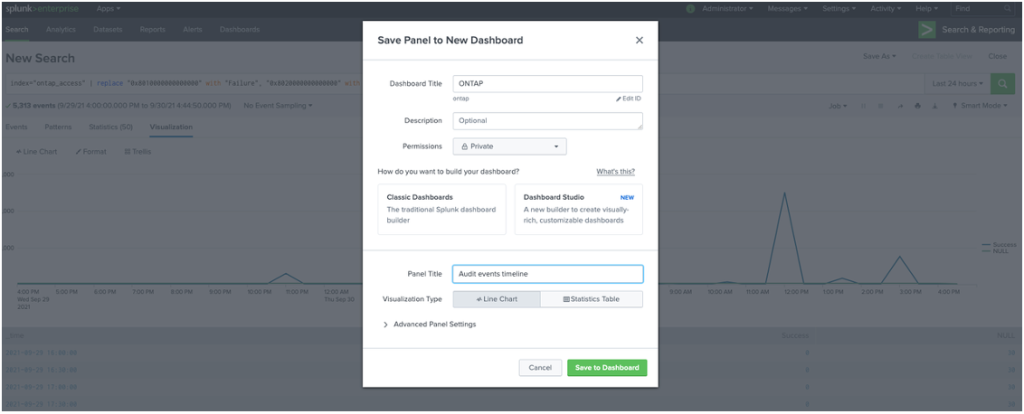Viewport: 1024px width, 414px height.
Task: Click the Success column header in table
Action: click(795, 336)
